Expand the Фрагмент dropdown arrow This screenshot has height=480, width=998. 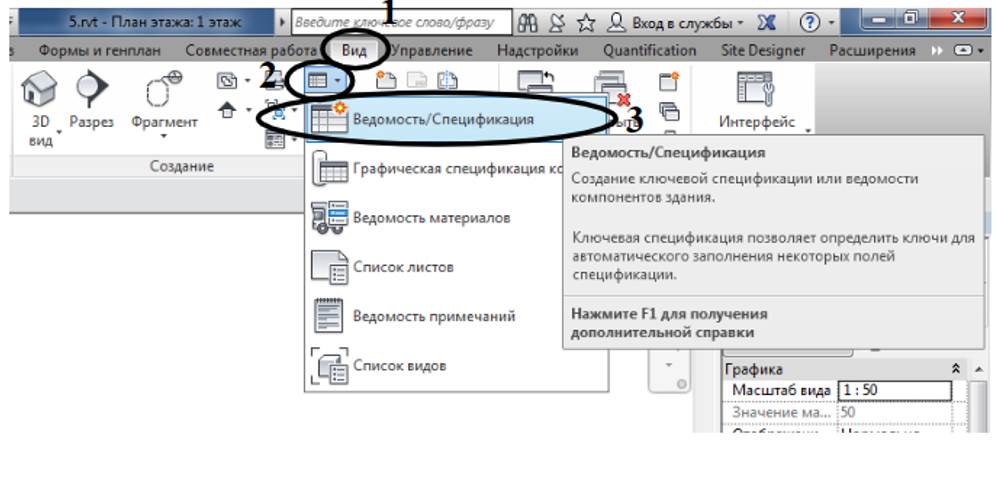164,136
